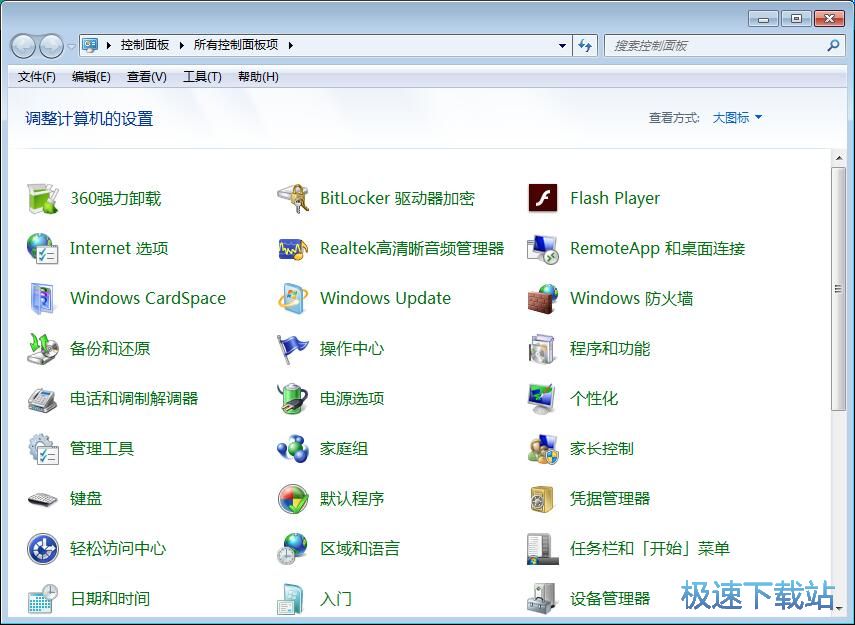
Task: Open the Windows Update icon
Action: [293, 298]
